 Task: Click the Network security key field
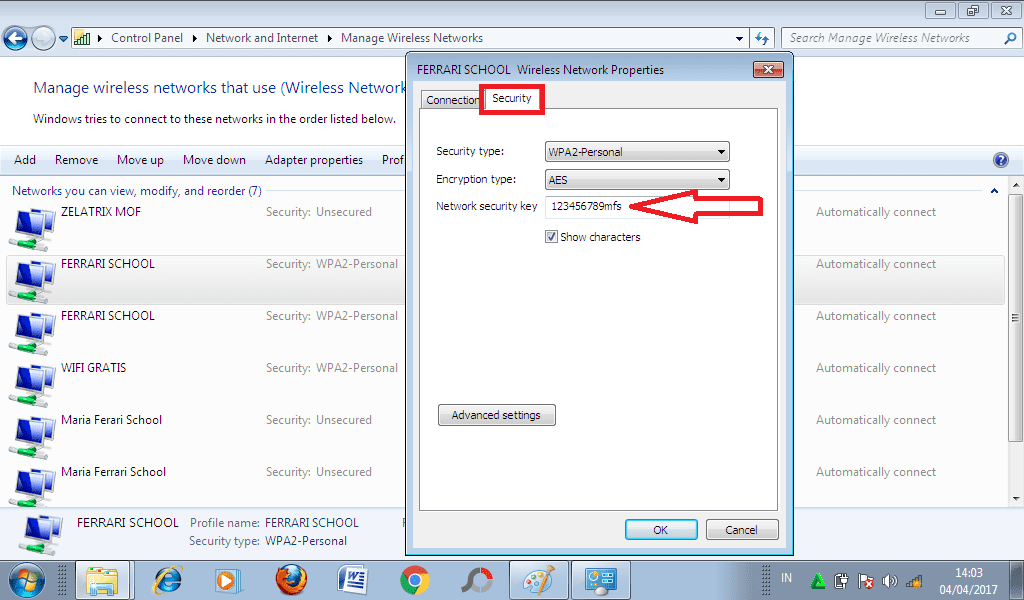click(x=637, y=206)
